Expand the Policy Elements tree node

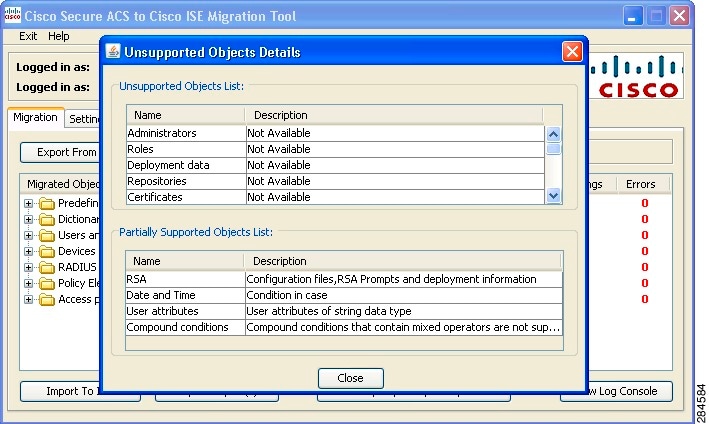[x=28, y=283]
